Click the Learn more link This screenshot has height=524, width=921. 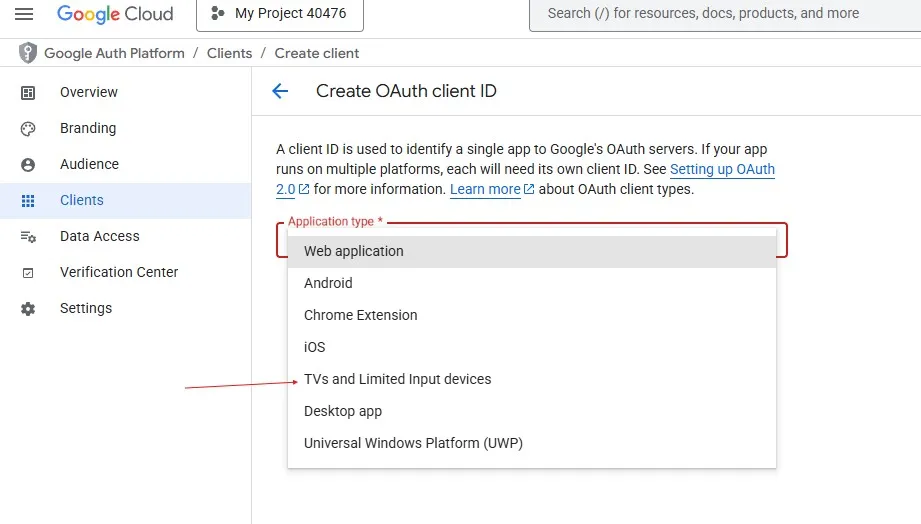point(486,189)
